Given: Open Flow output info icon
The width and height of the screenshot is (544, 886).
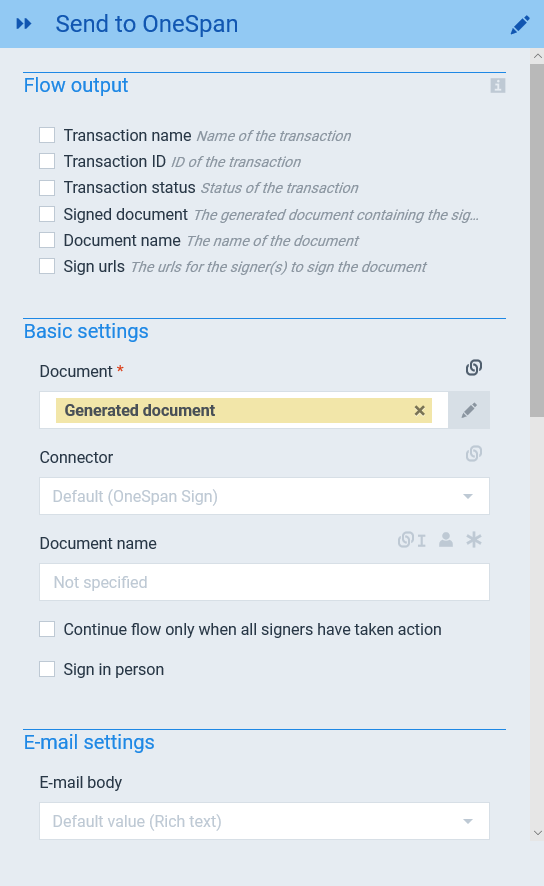Looking at the screenshot, I should pos(498,86).
